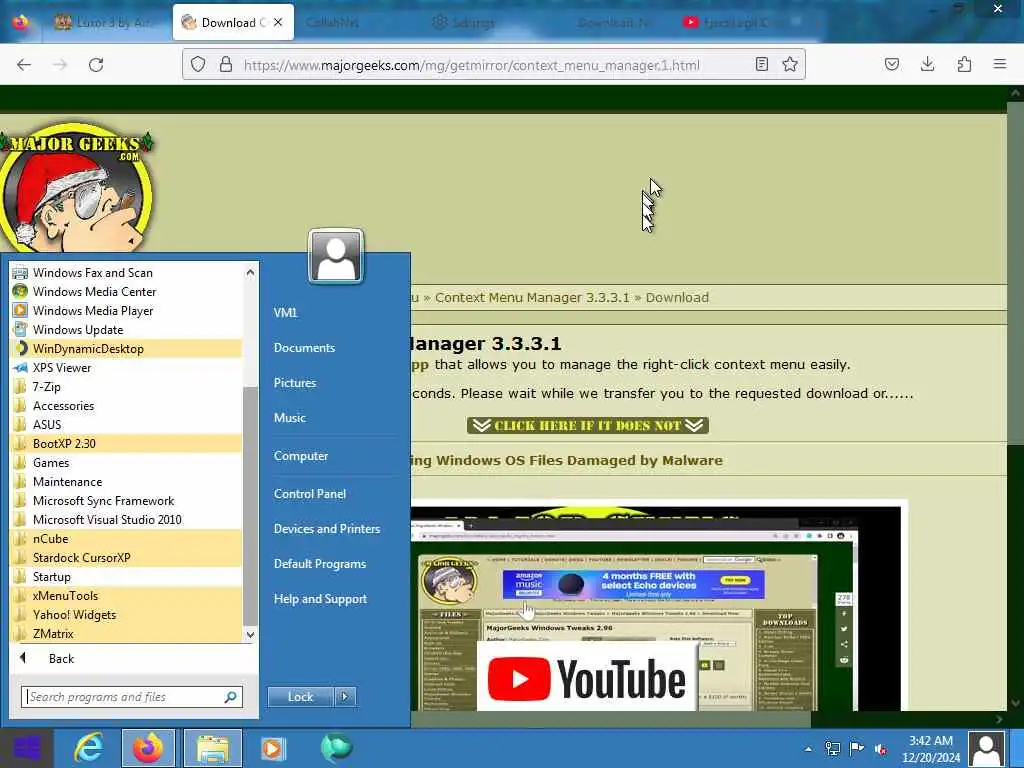Expand the Games folder
The image size is (1024, 768).
click(x=125, y=462)
